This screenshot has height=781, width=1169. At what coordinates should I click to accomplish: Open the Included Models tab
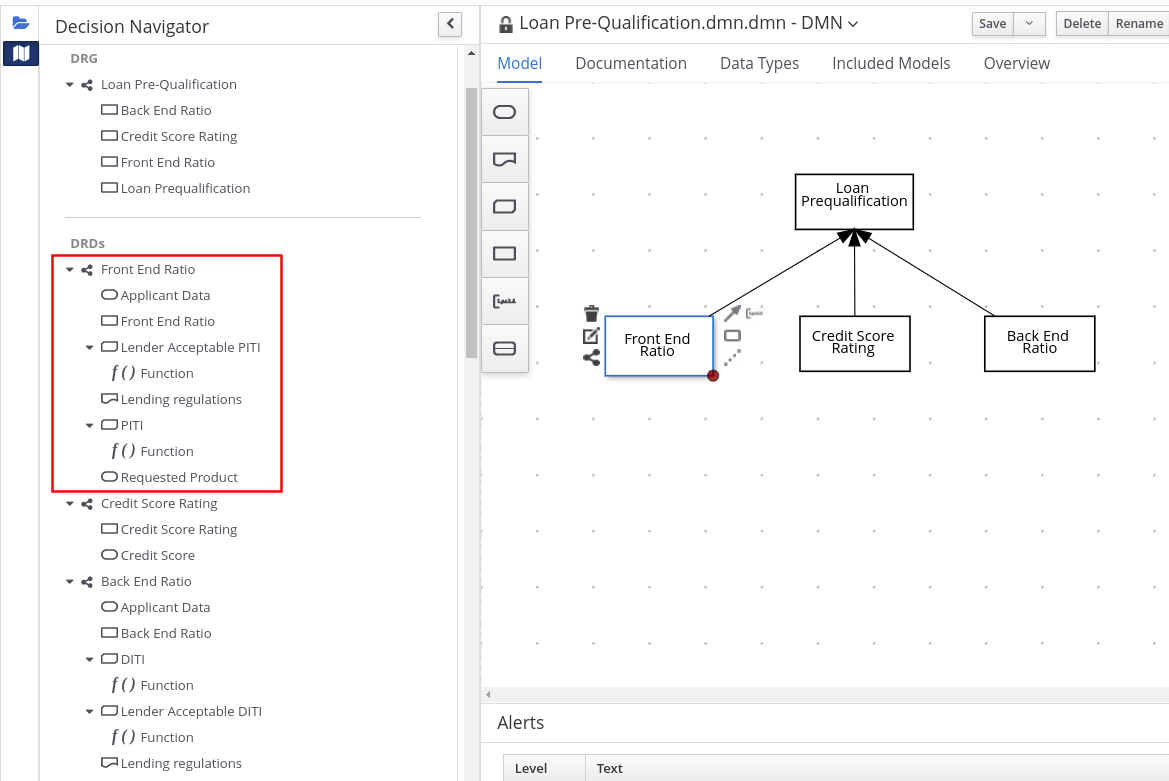(x=891, y=63)
